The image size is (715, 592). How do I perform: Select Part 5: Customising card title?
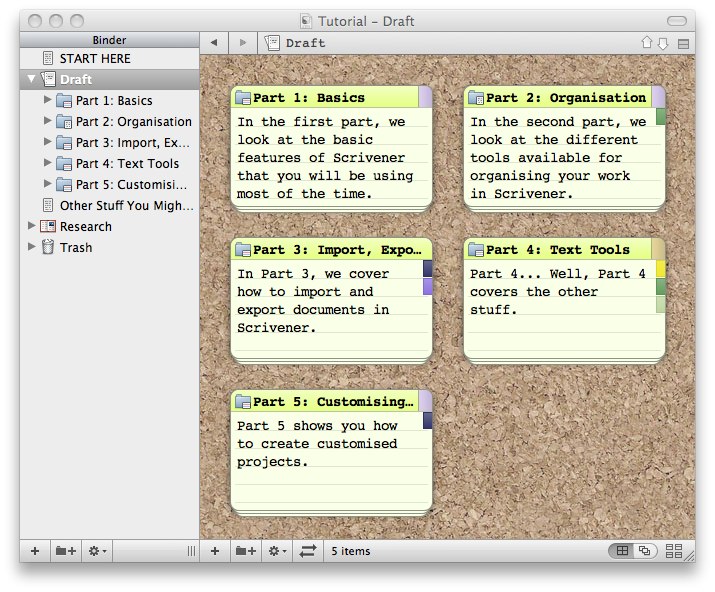(333, 401)
